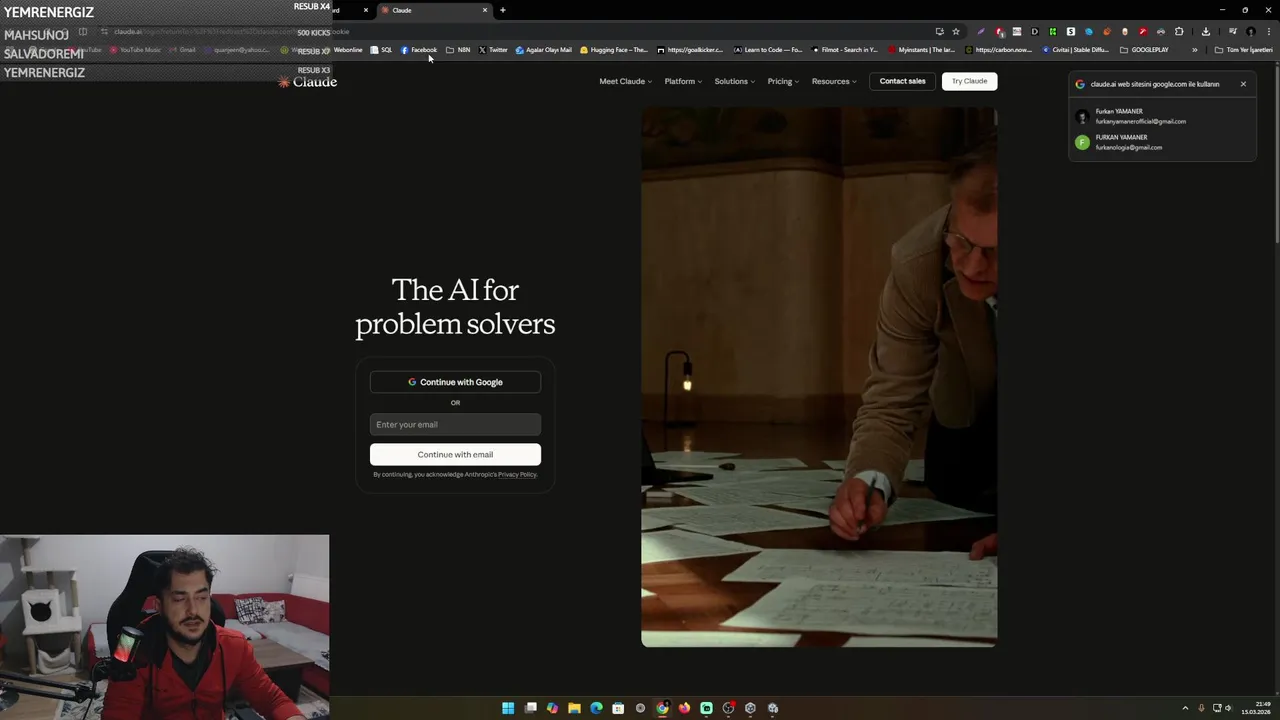Open the Facebook bookmark
The height and width of the screenshot is (720, 1280).
pyautogui.click(x=419, y=50)
